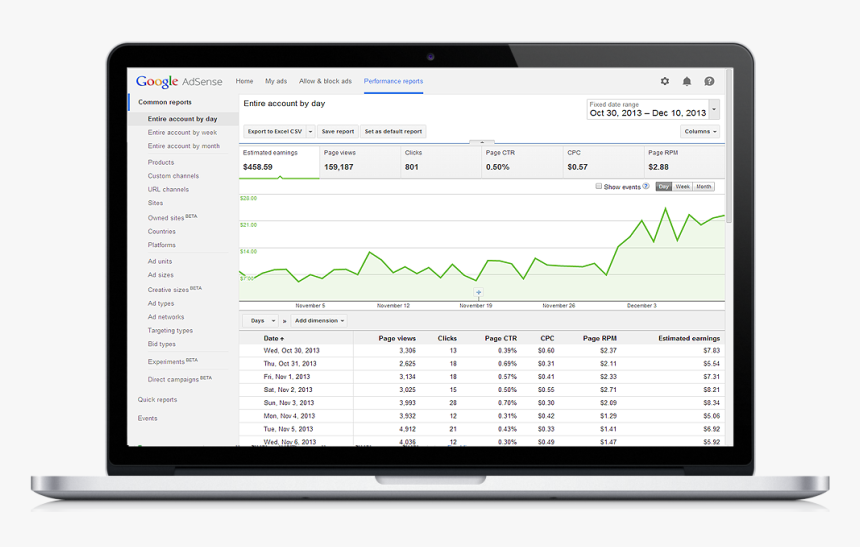Open Entire account by week report
The width and height of the screenshot is (860, 547).
pyautogui.click(x=182, y=132)
